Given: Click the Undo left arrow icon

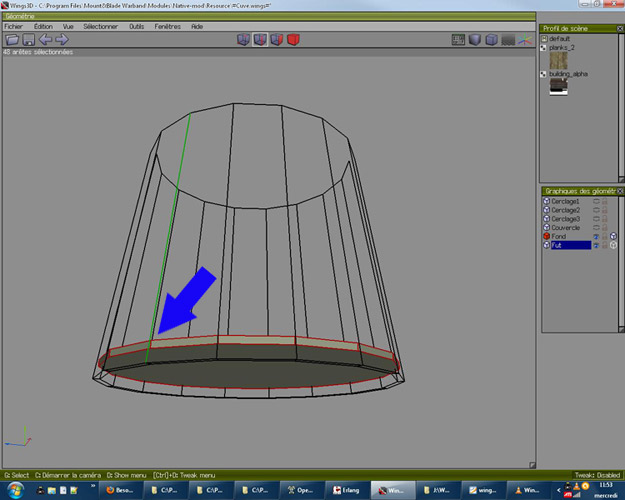Looking at the screenshot, I should pos(45,40).
